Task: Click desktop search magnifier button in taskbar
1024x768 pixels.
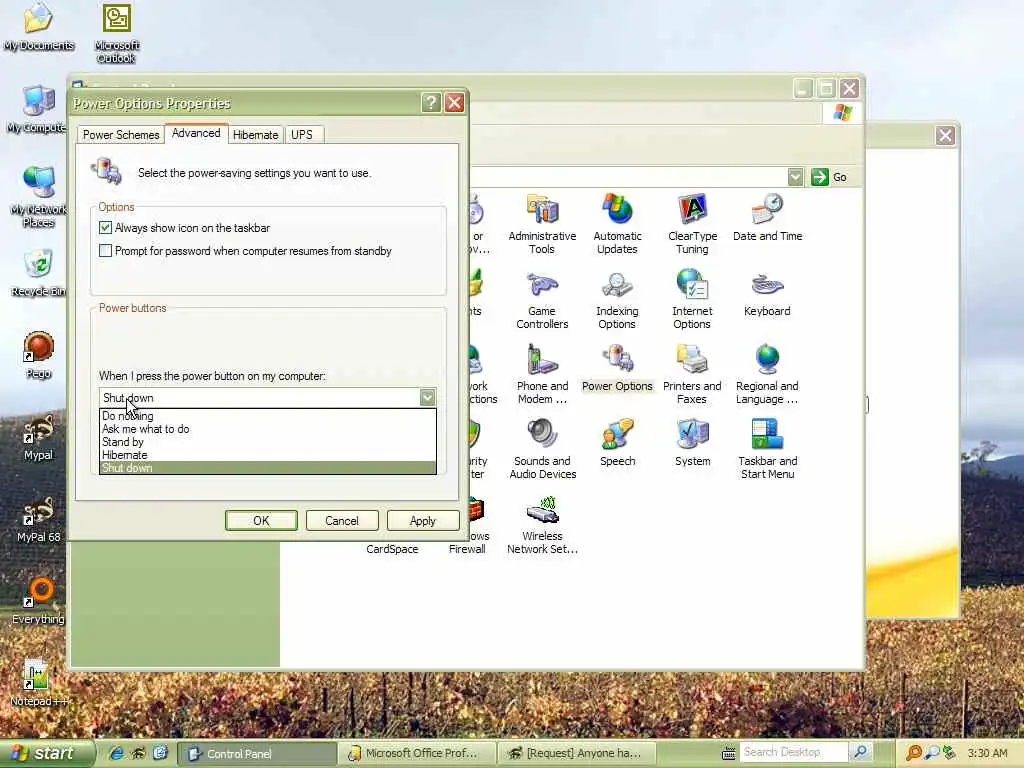Action: point(861,752)
